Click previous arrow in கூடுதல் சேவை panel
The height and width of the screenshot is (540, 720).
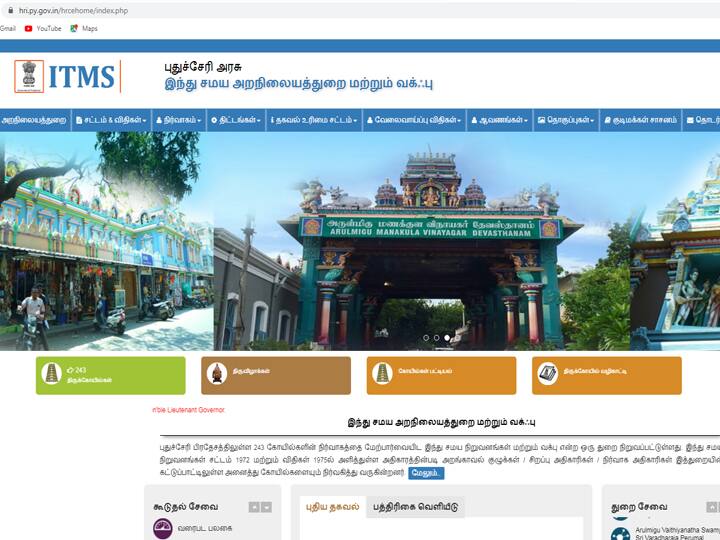pyautogui.click(x=254, y=507)
